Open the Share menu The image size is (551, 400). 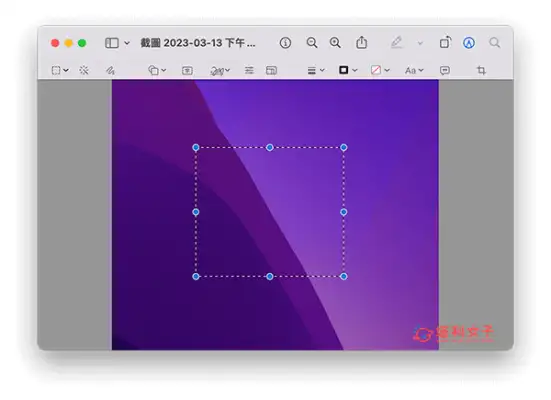coord(362,43)
